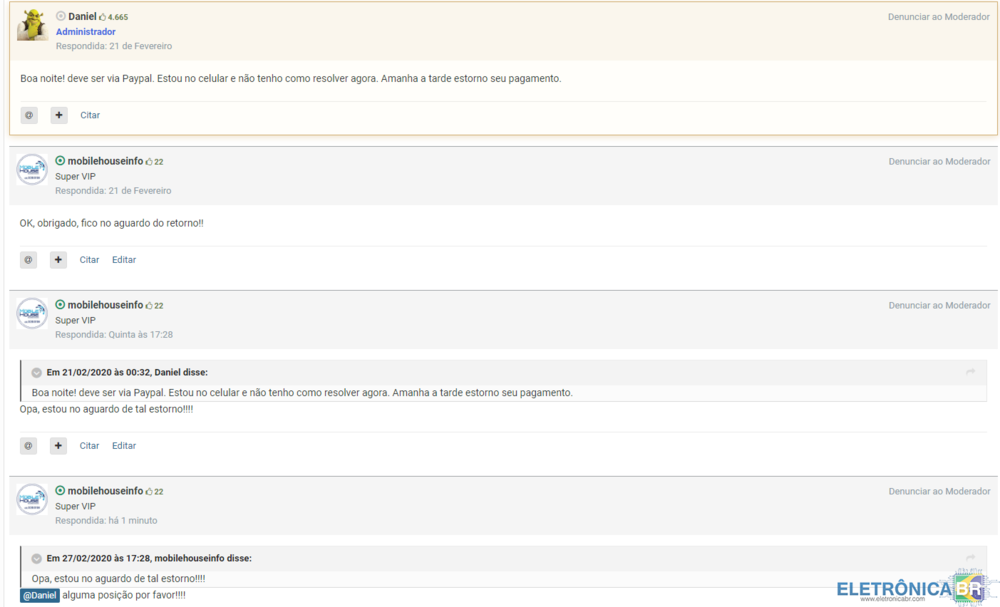This screenshot has width=1000, height=607.
Task: Collapse the mobilehouseinfo quote dated 27/02/2020
Action: point(37,559)
